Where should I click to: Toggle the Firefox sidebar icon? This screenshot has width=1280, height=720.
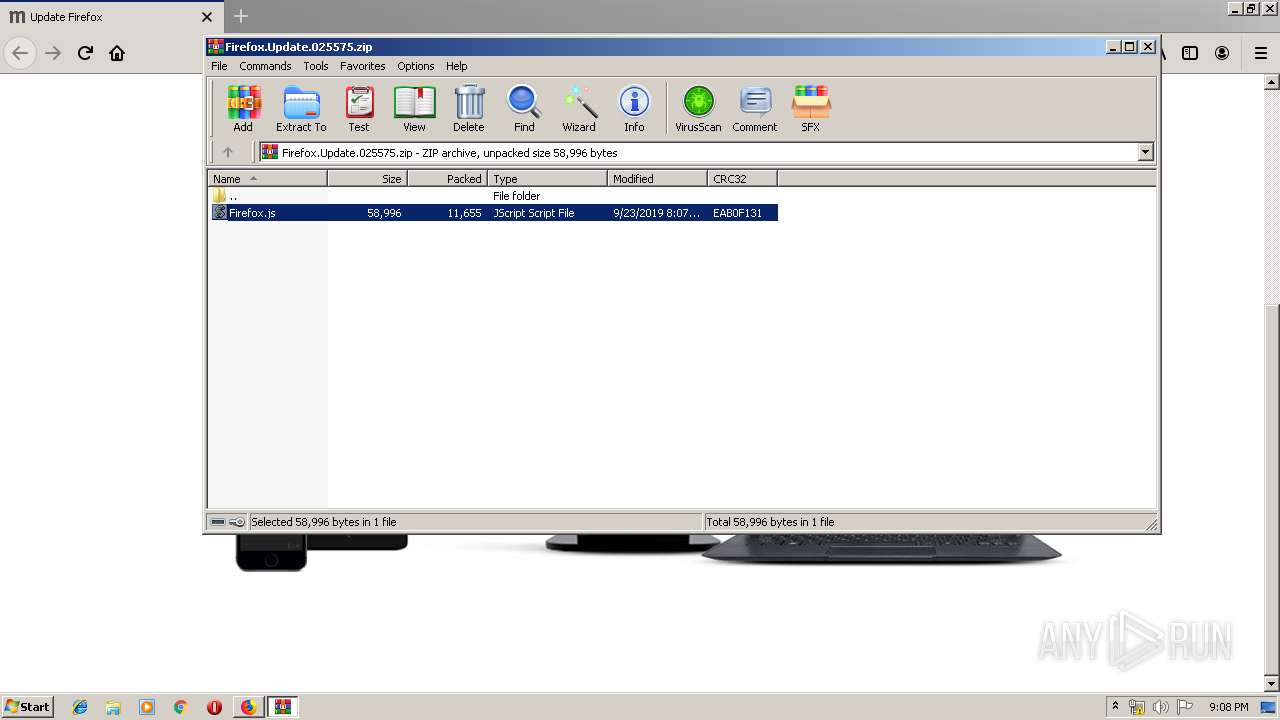(x=1190, y=53)
